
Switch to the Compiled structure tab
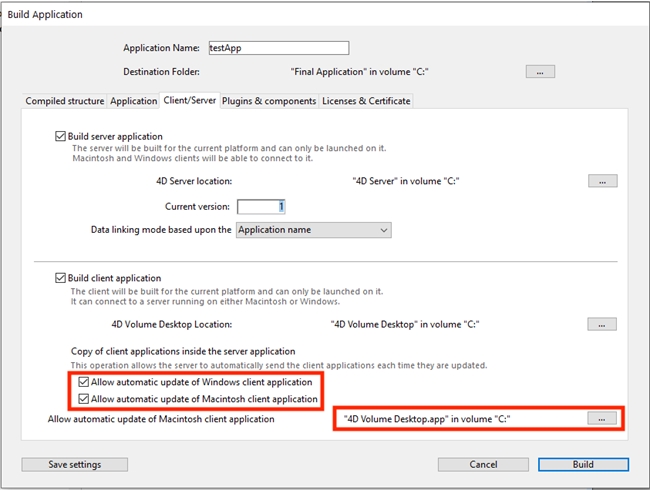64,101
